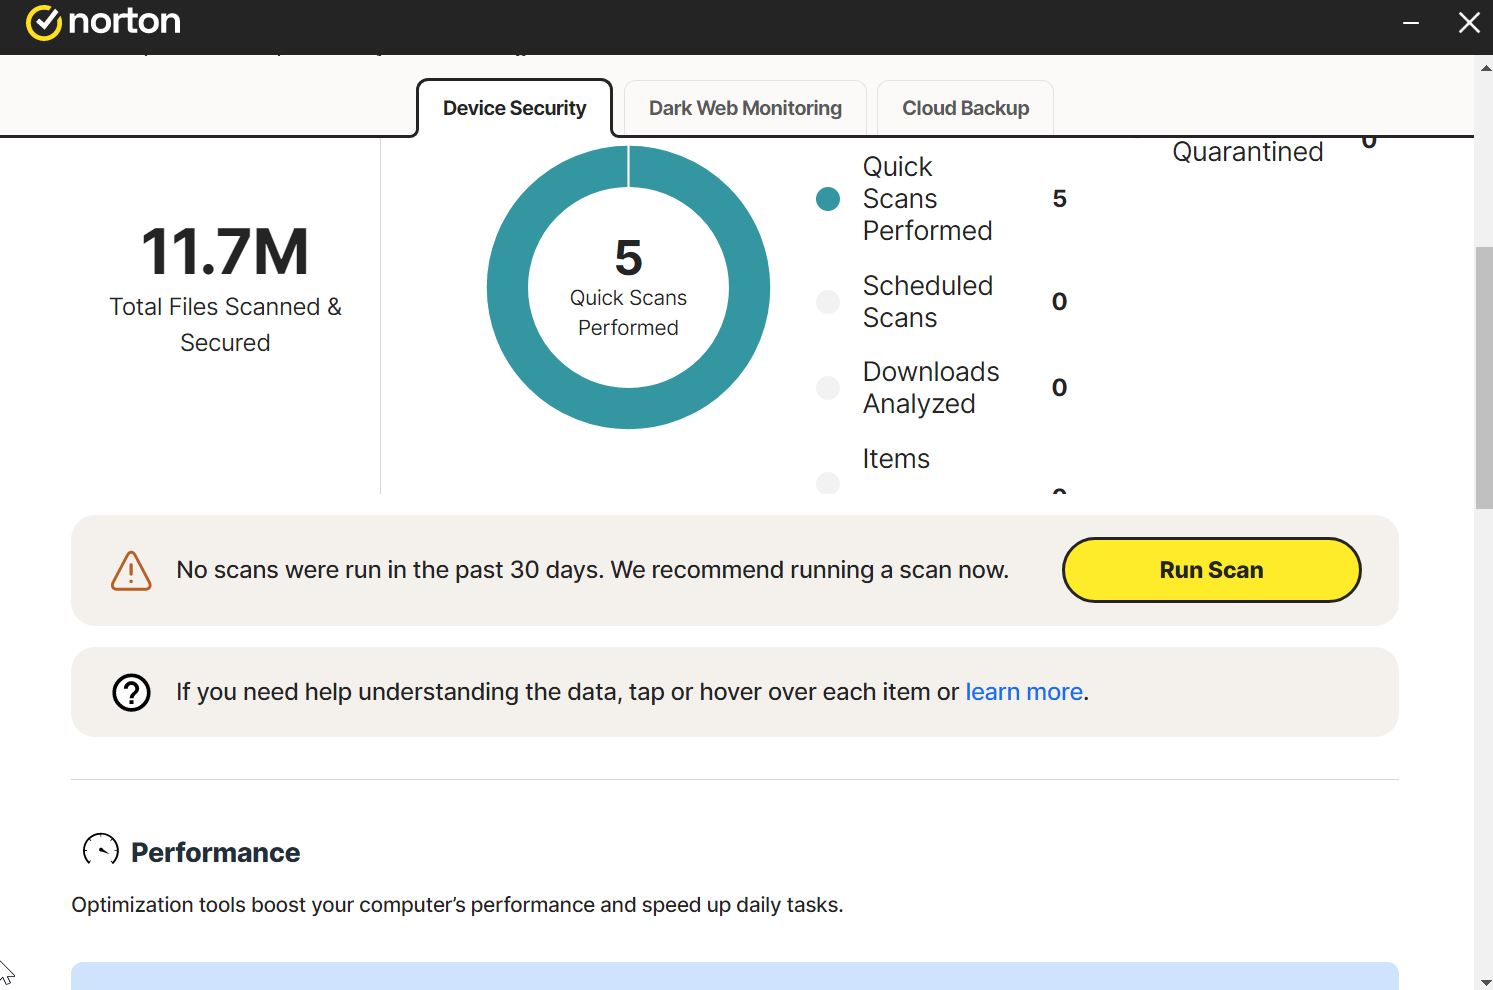This screenshot has width=1493, height=990.
Task: Click the 11.7M Total Files Scanned stat
Action: coord(225,252)
